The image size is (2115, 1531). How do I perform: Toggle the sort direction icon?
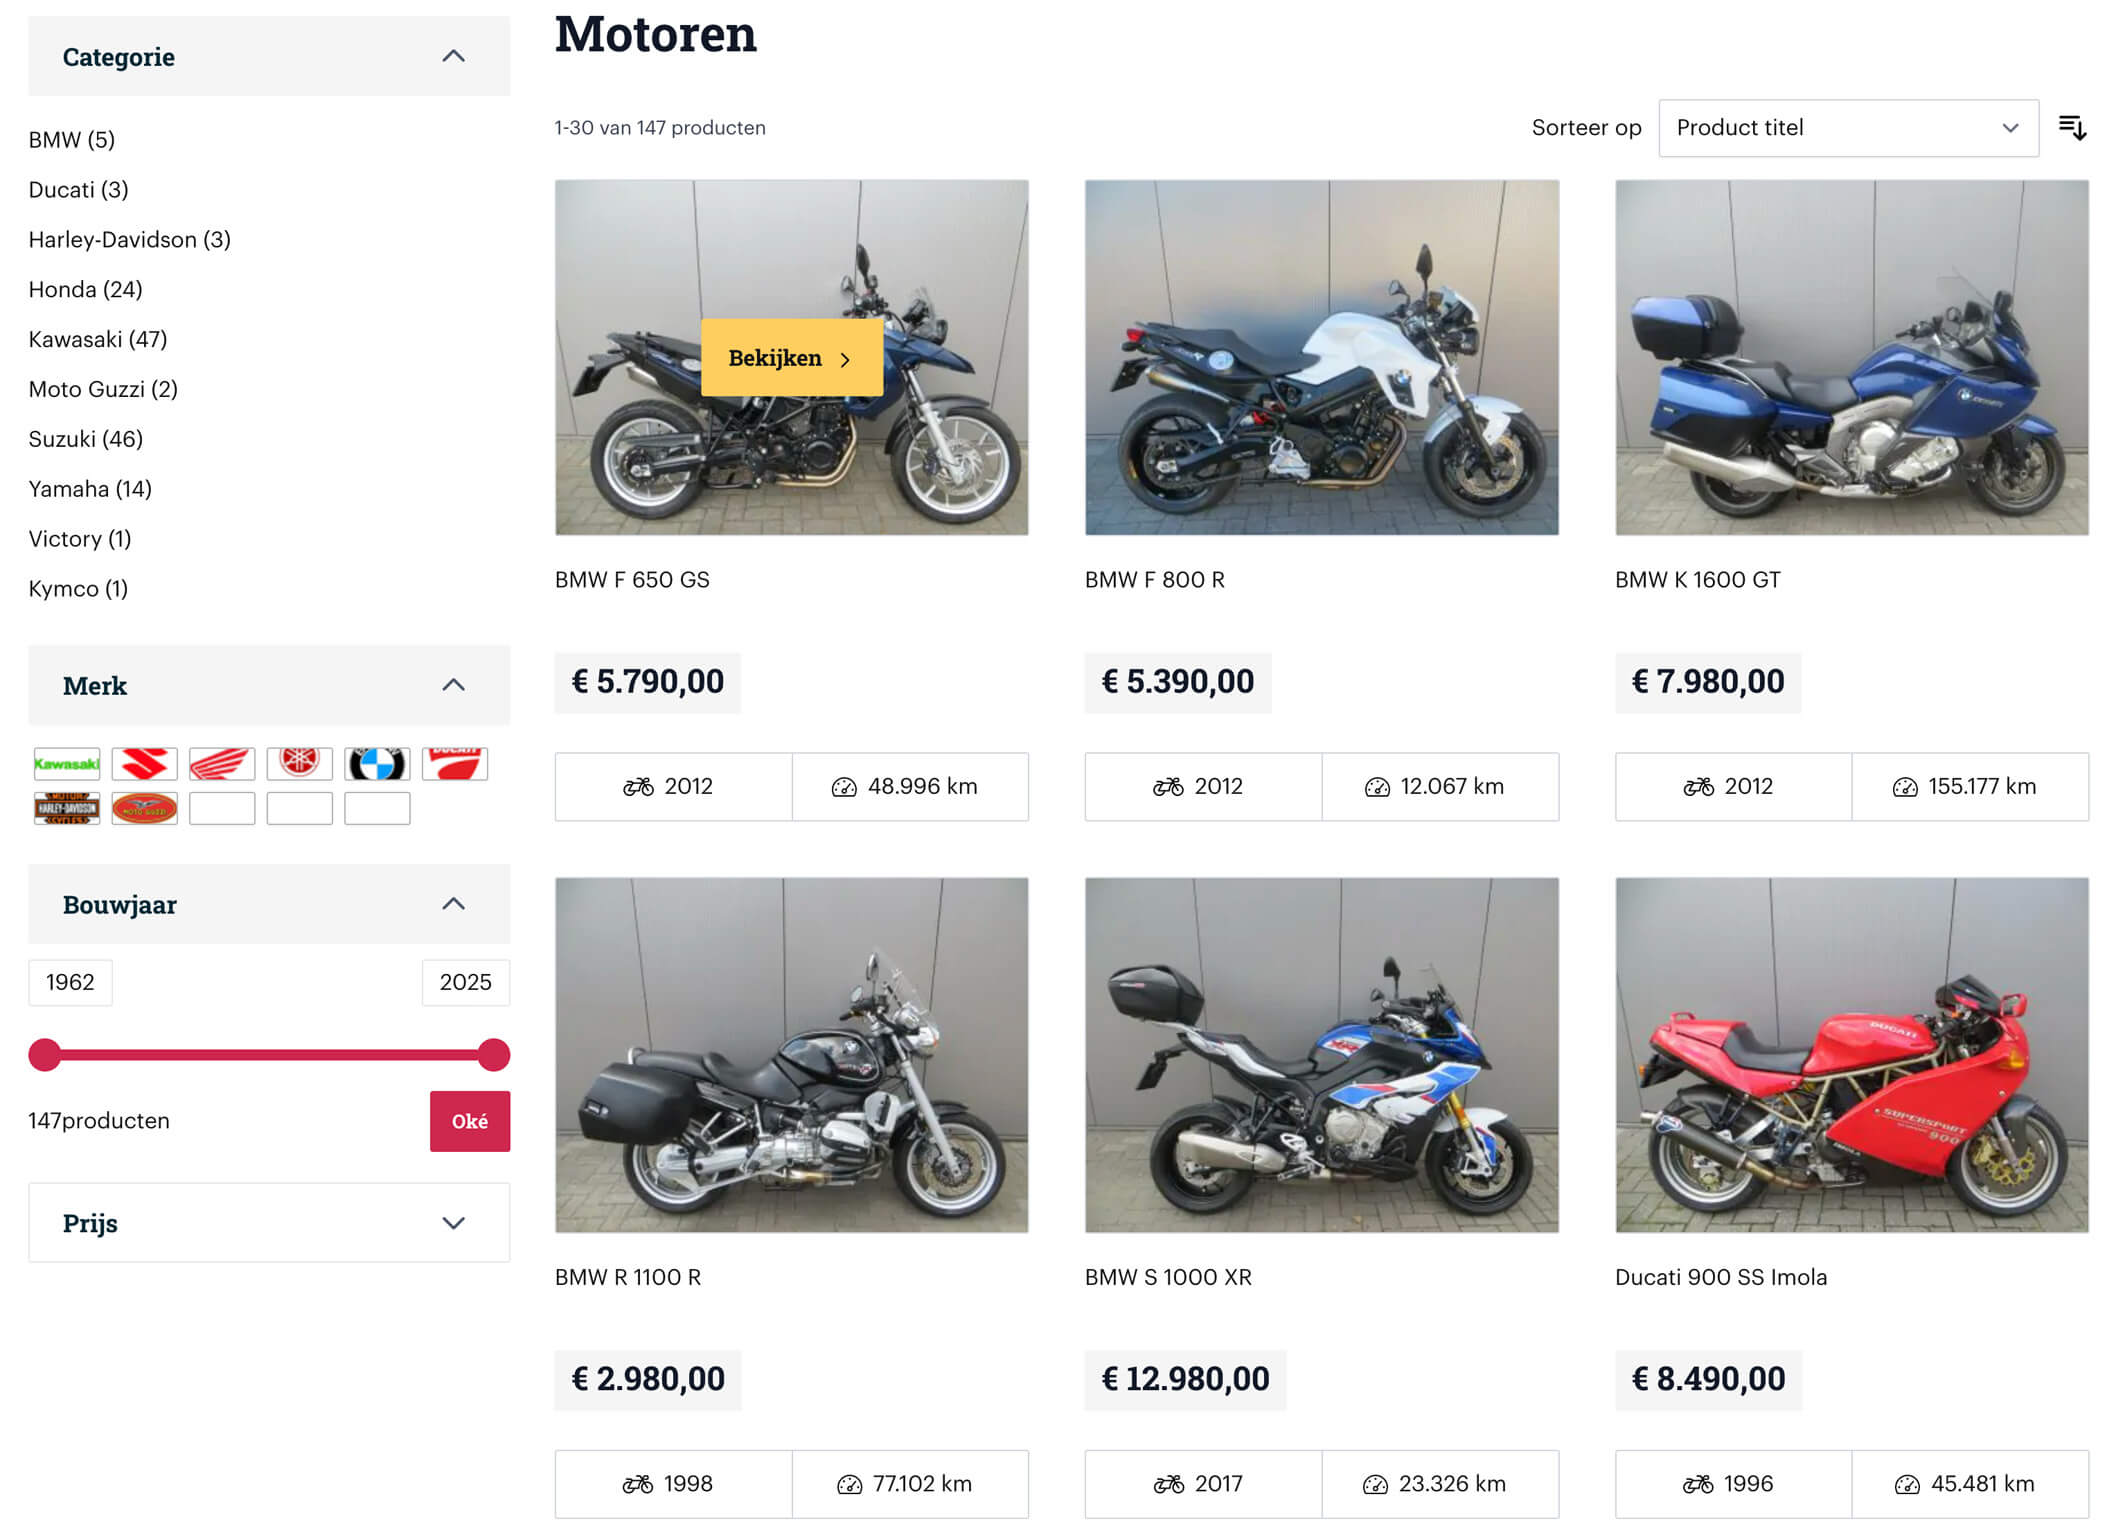click(2072, 128)
